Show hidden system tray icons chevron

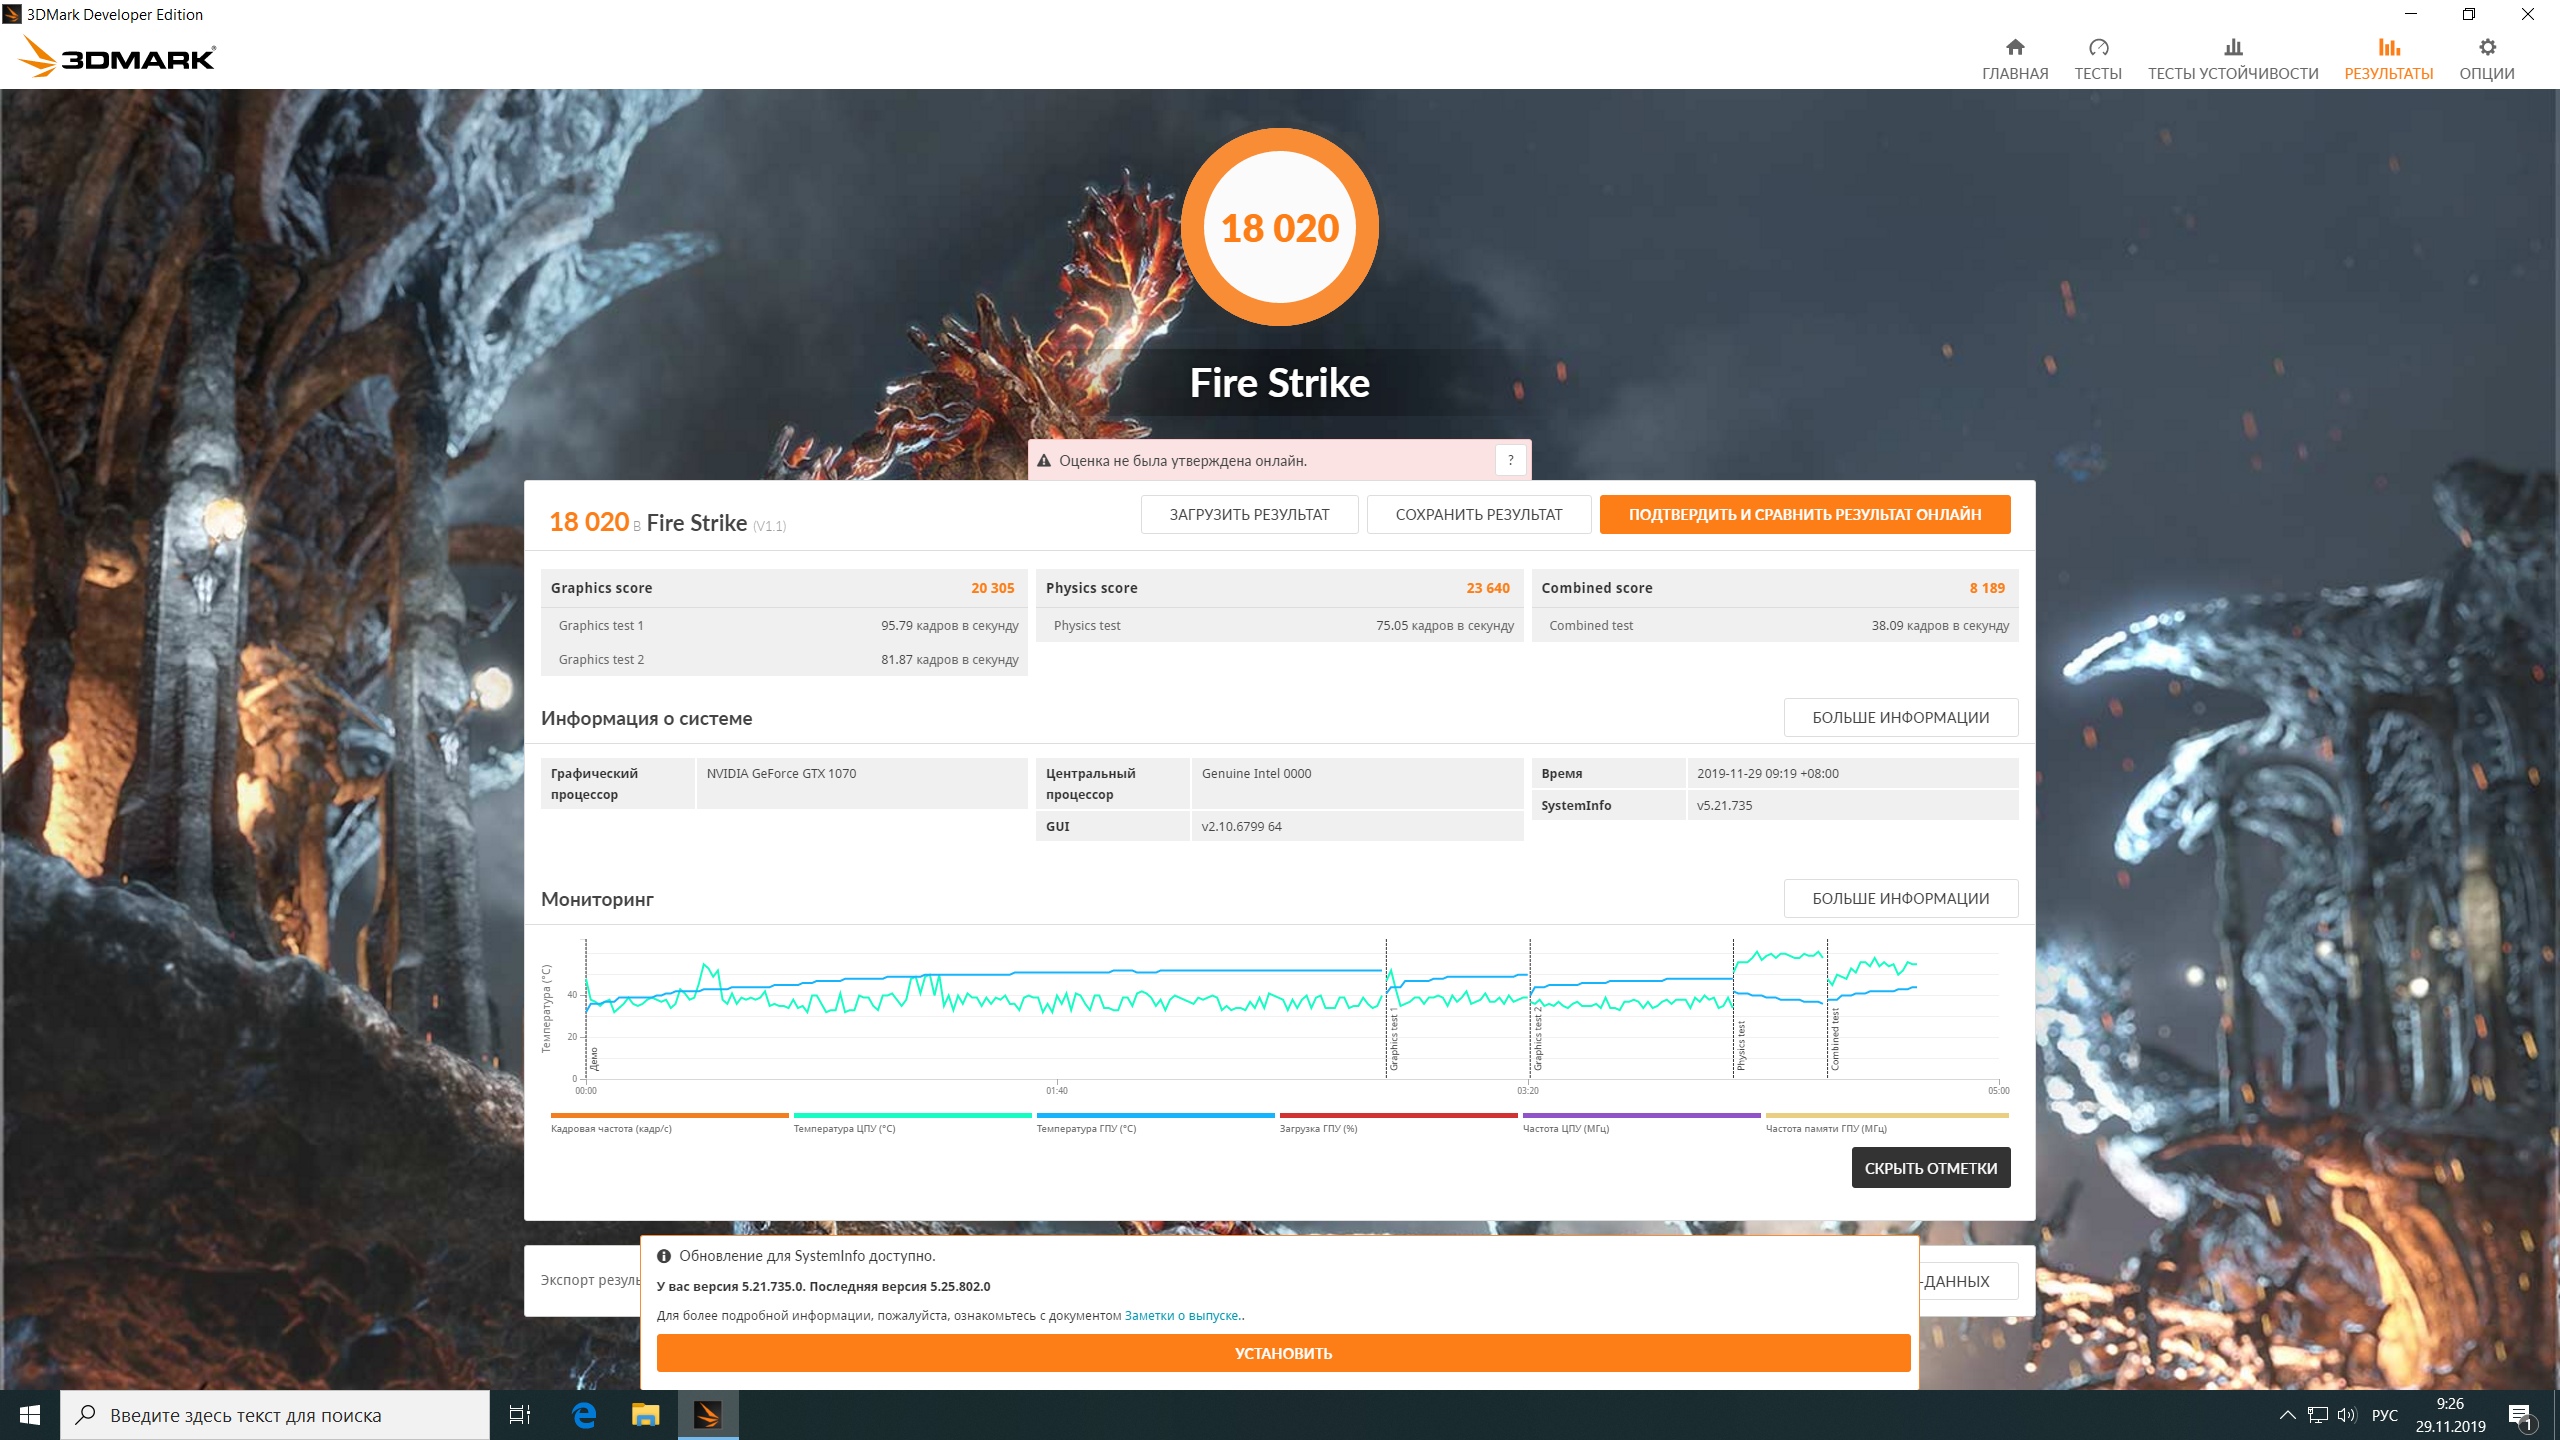[2287, 1415]
